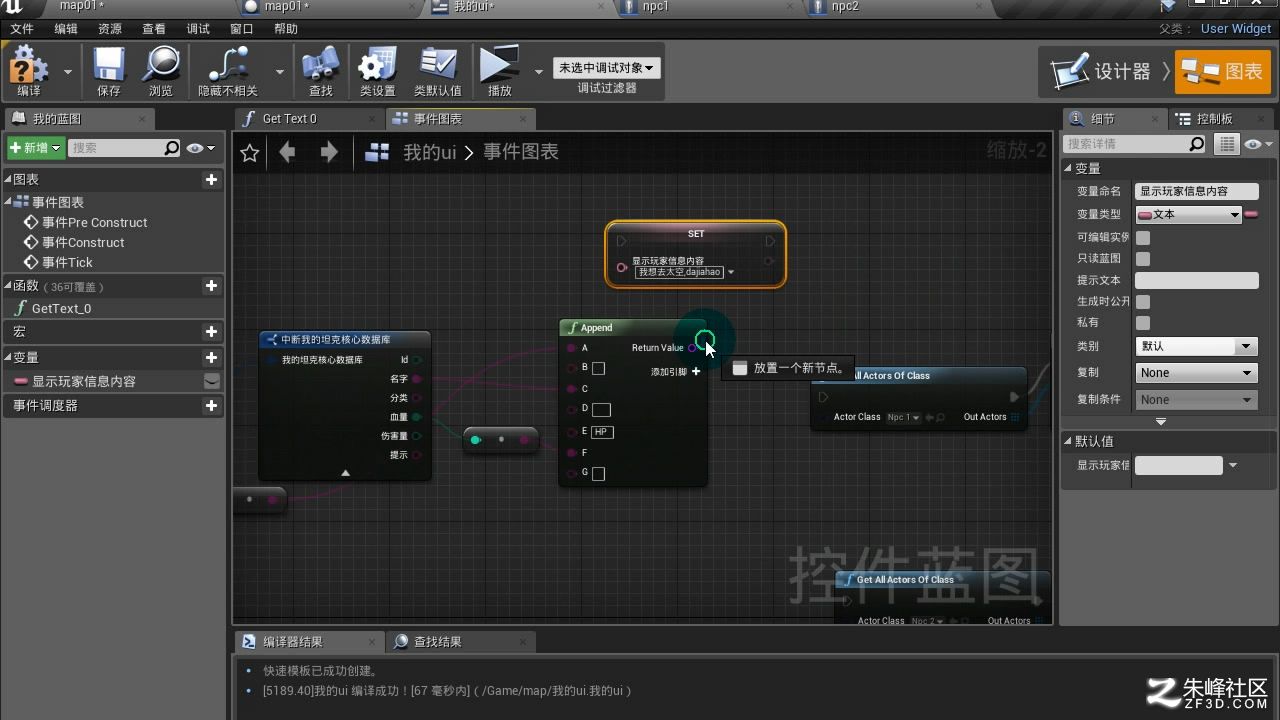
Task: Navigate back with the left arrow
Action: pos(288,152)
